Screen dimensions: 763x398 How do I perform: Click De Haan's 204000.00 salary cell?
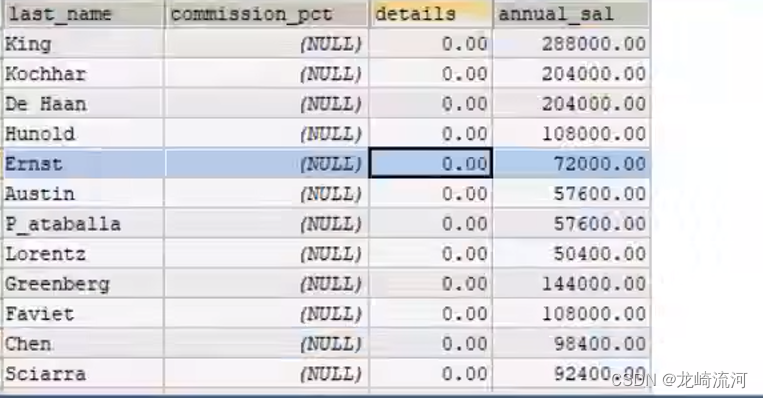click(x=571, y=104)
